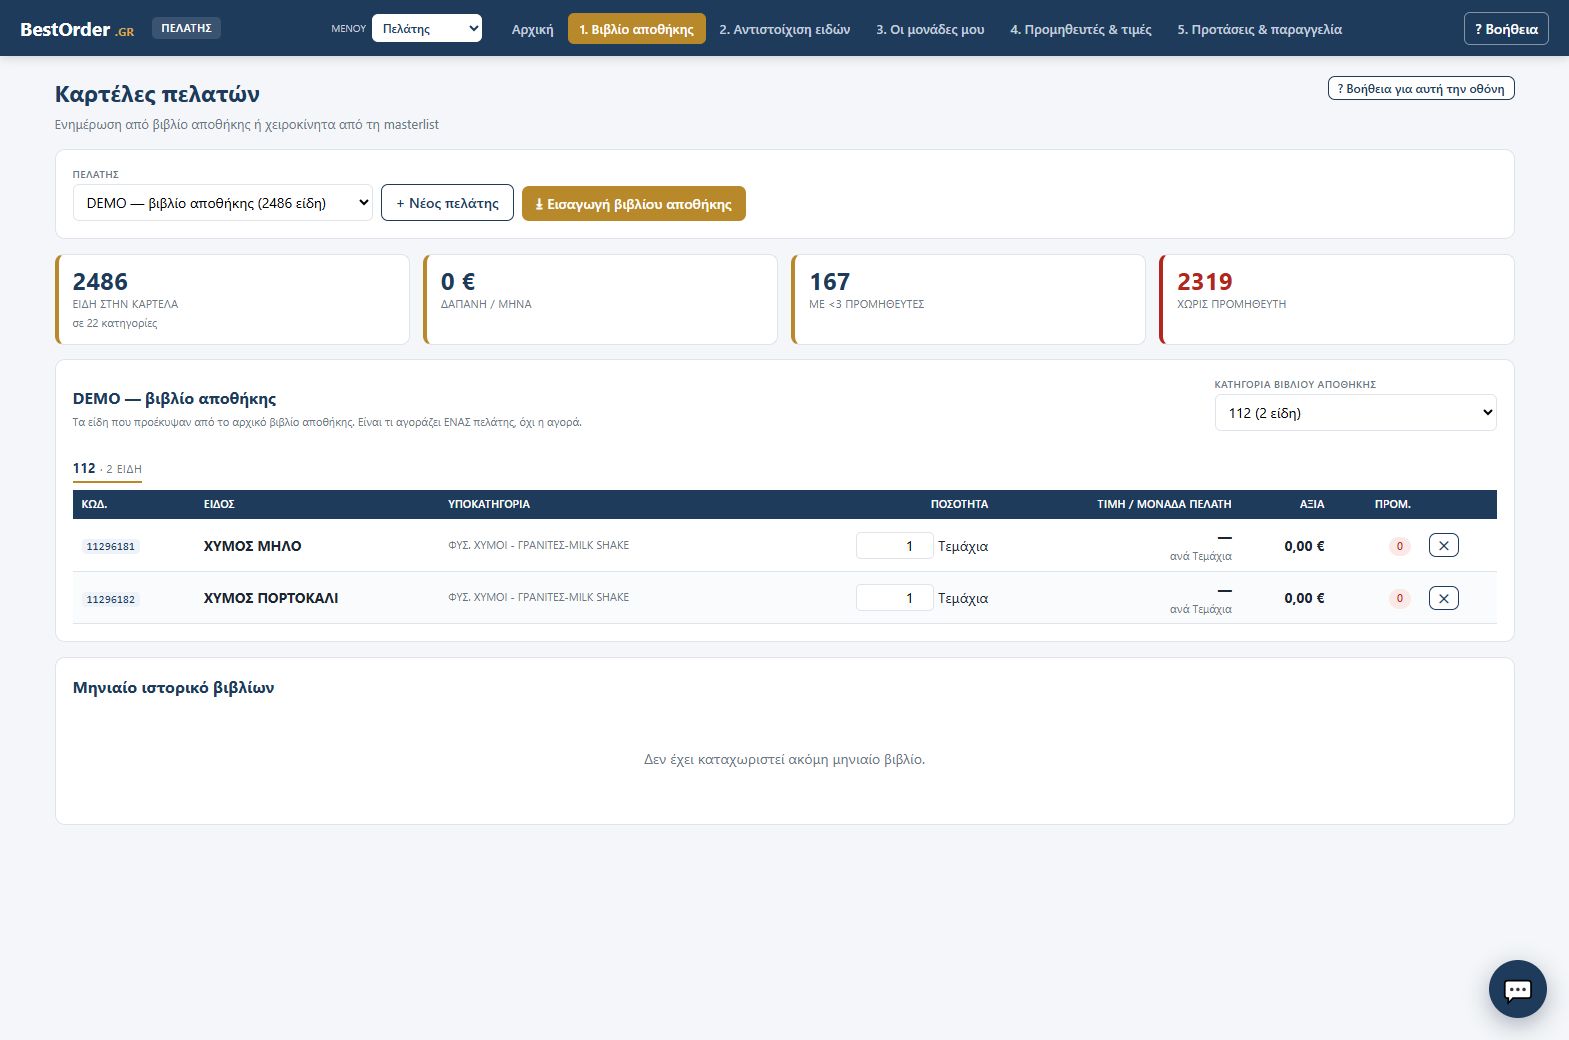The height and width of the screenshot is (1040, 1569).
Task: Click the 112 category tab heading
Action: pos(107,469)
